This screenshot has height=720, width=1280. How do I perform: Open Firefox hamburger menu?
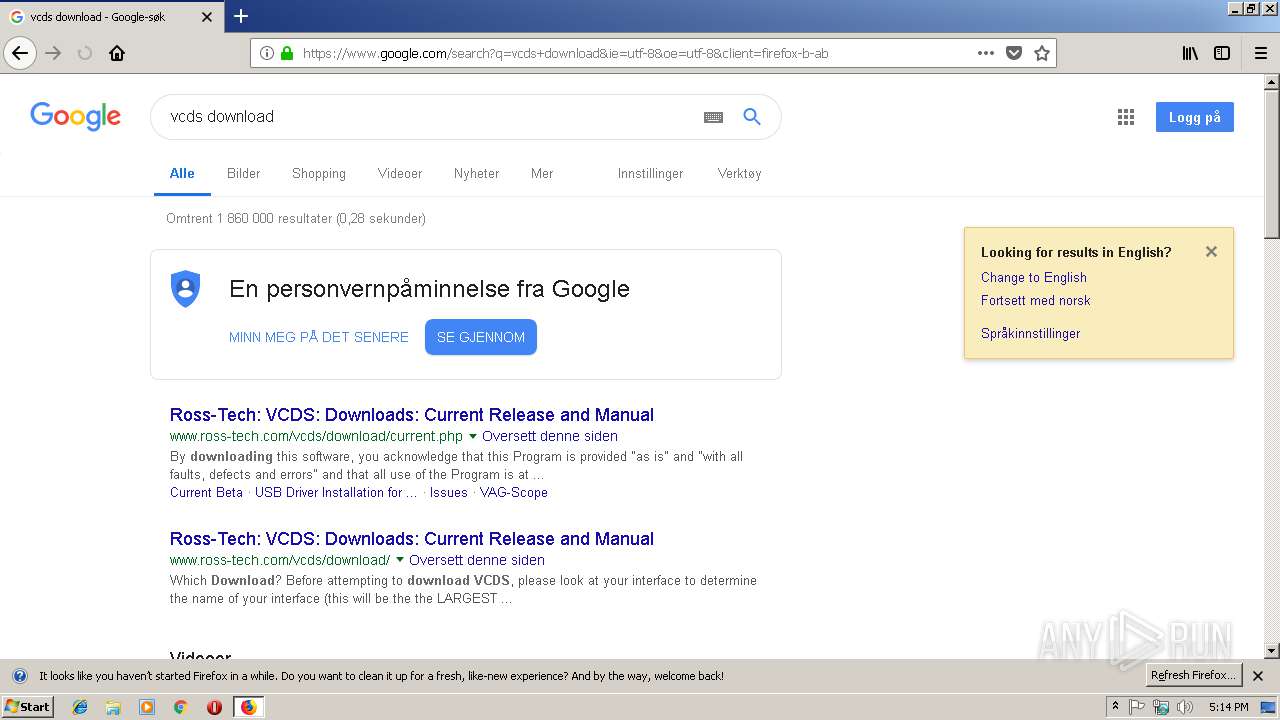coord(1260,53)
